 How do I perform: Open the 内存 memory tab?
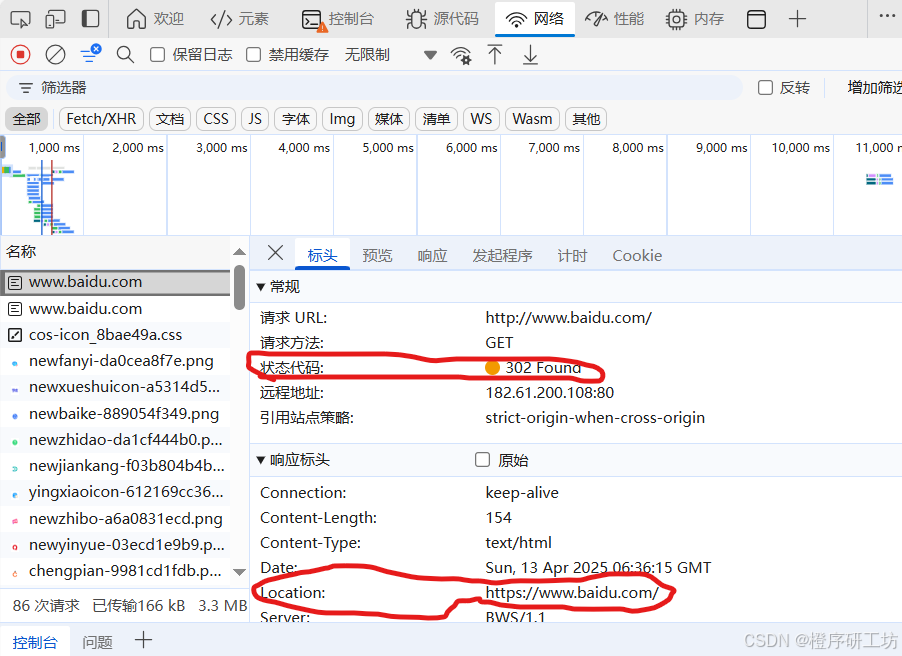click(694, 19)
